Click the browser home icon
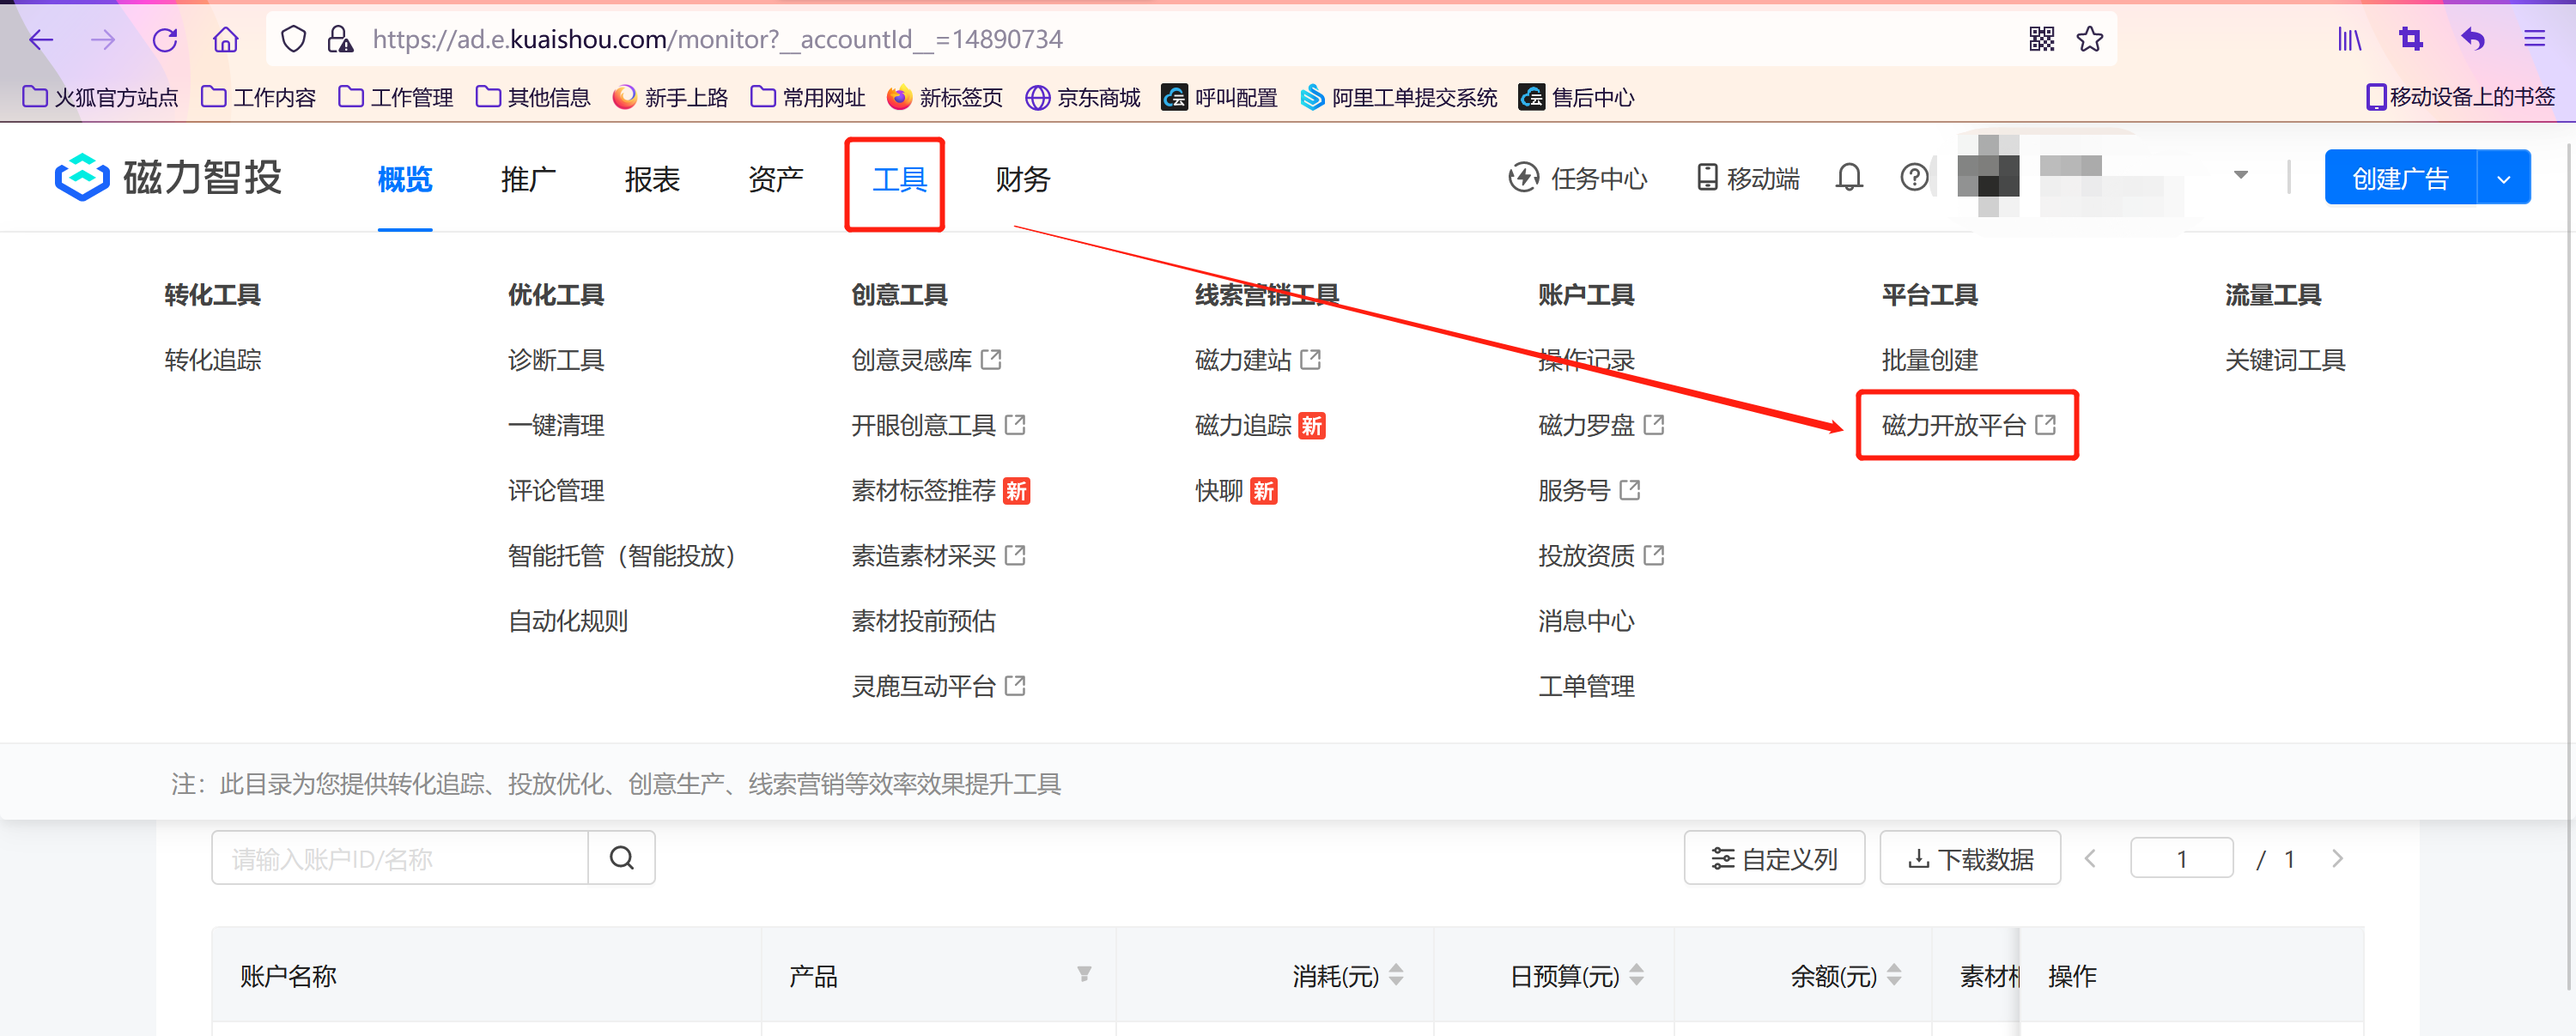Image resolution: width=2576 pixels, height=1036 pixels. (226, 39)
